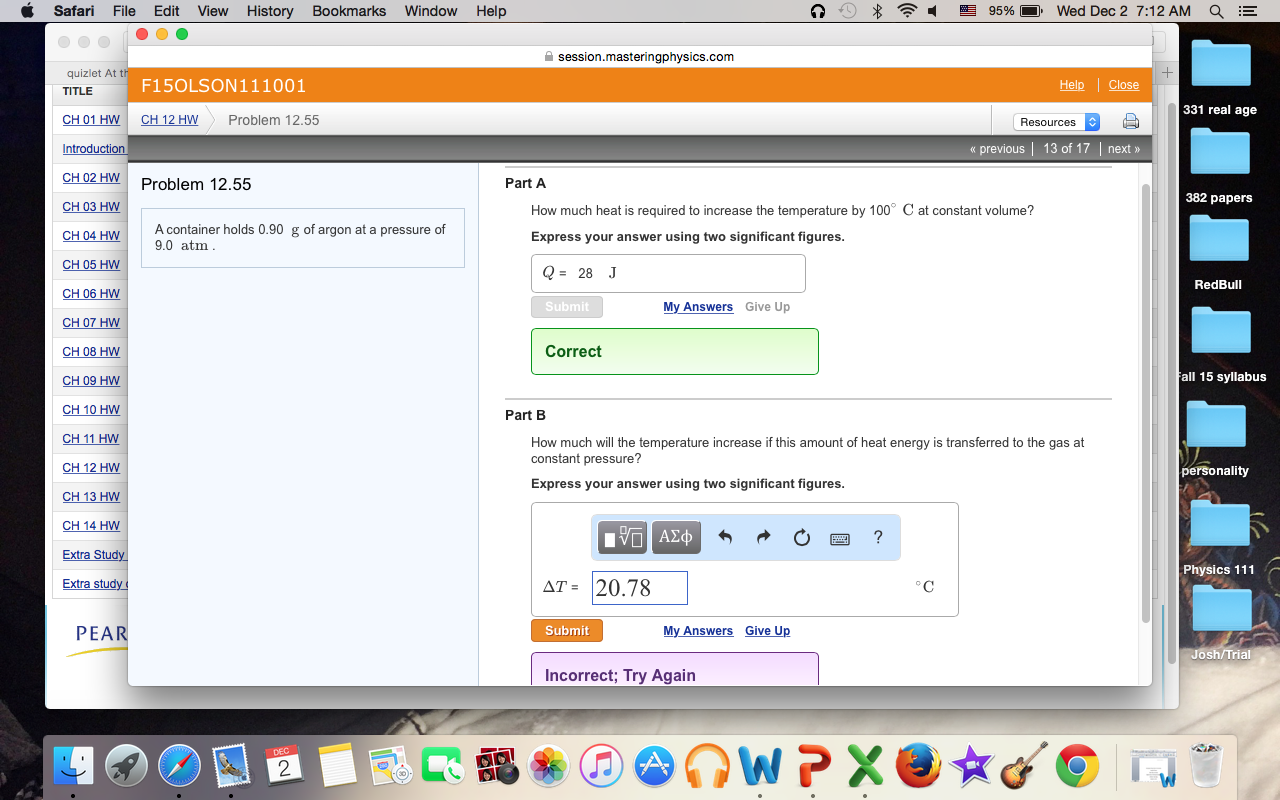Go to the next problem
This screenshot has height=800, width=1280.
click(x=1124, y=149)
